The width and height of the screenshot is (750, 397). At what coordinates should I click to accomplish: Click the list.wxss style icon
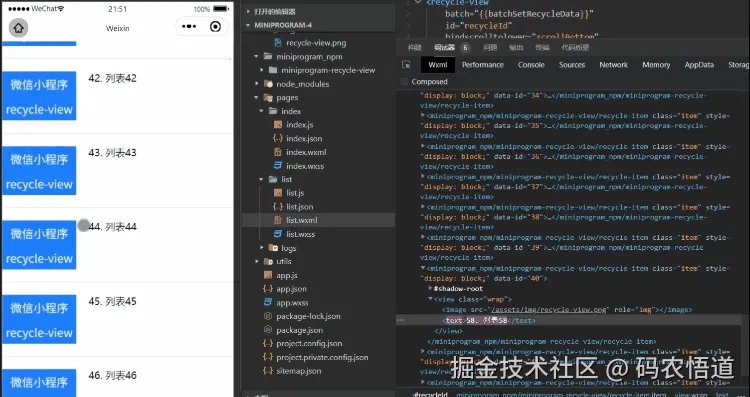(x=277, y=234)
